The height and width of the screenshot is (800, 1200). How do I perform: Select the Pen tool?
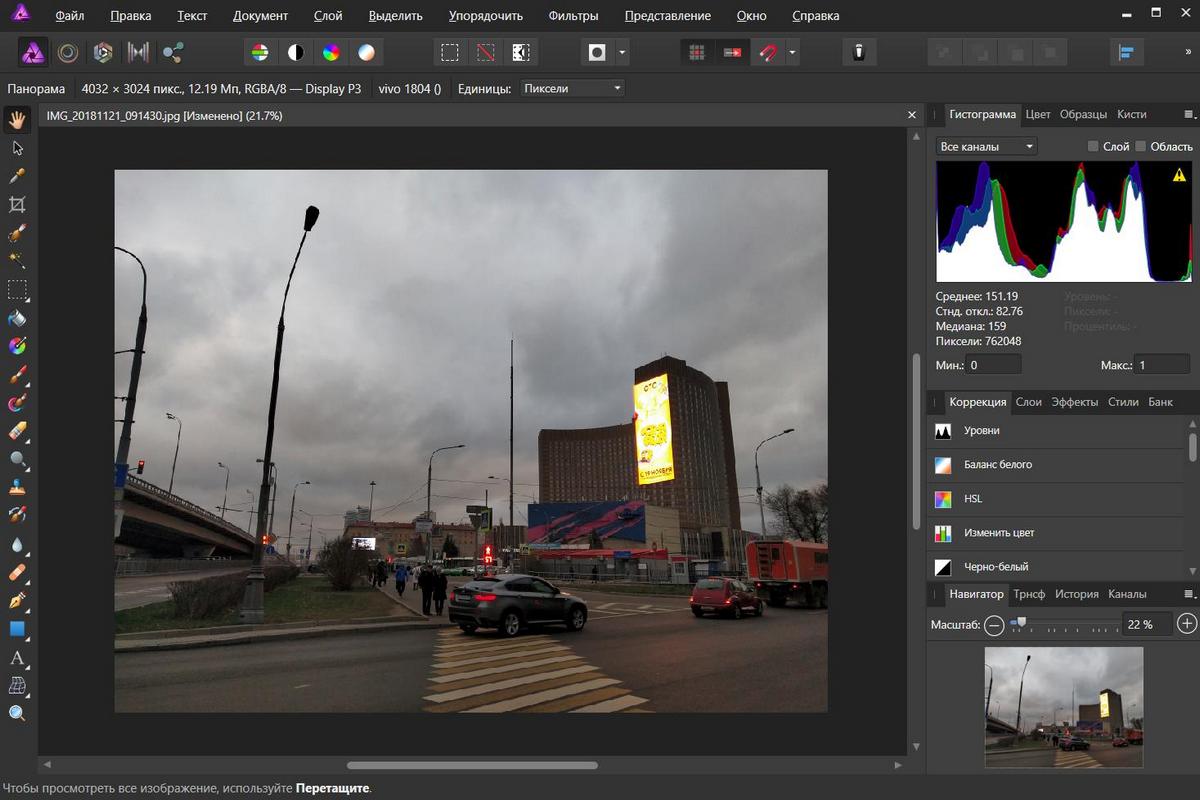(x=17, y=602)
